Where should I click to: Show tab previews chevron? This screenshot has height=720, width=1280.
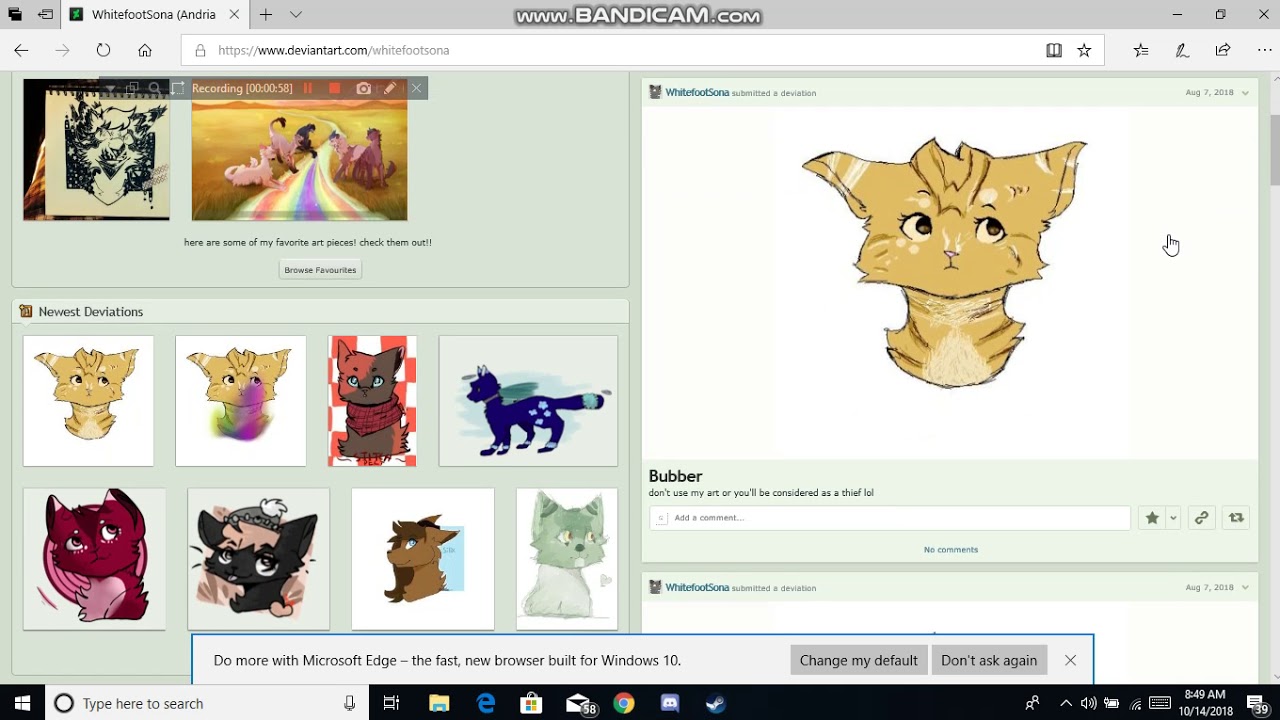point(296,15)
